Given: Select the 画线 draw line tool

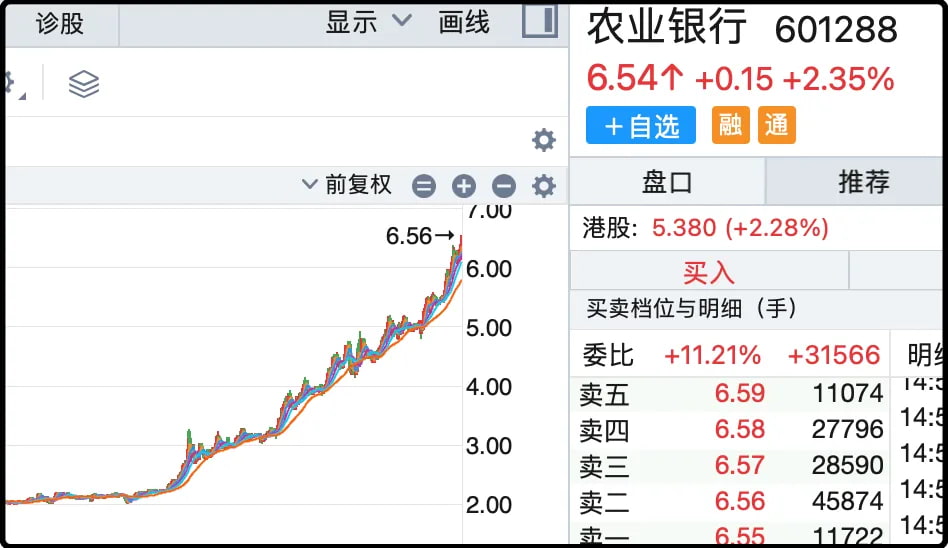Looking at the screenshot, I should [464, 22].
